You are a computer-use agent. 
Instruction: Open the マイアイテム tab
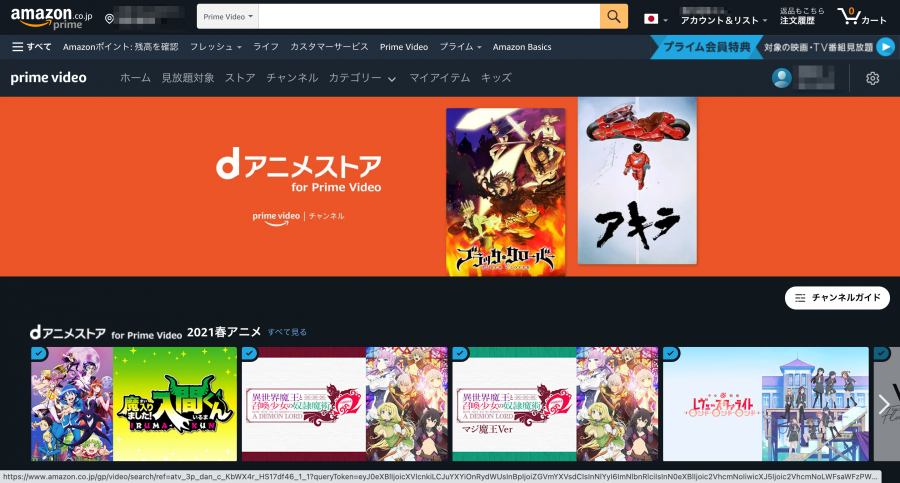coord(440,78)
